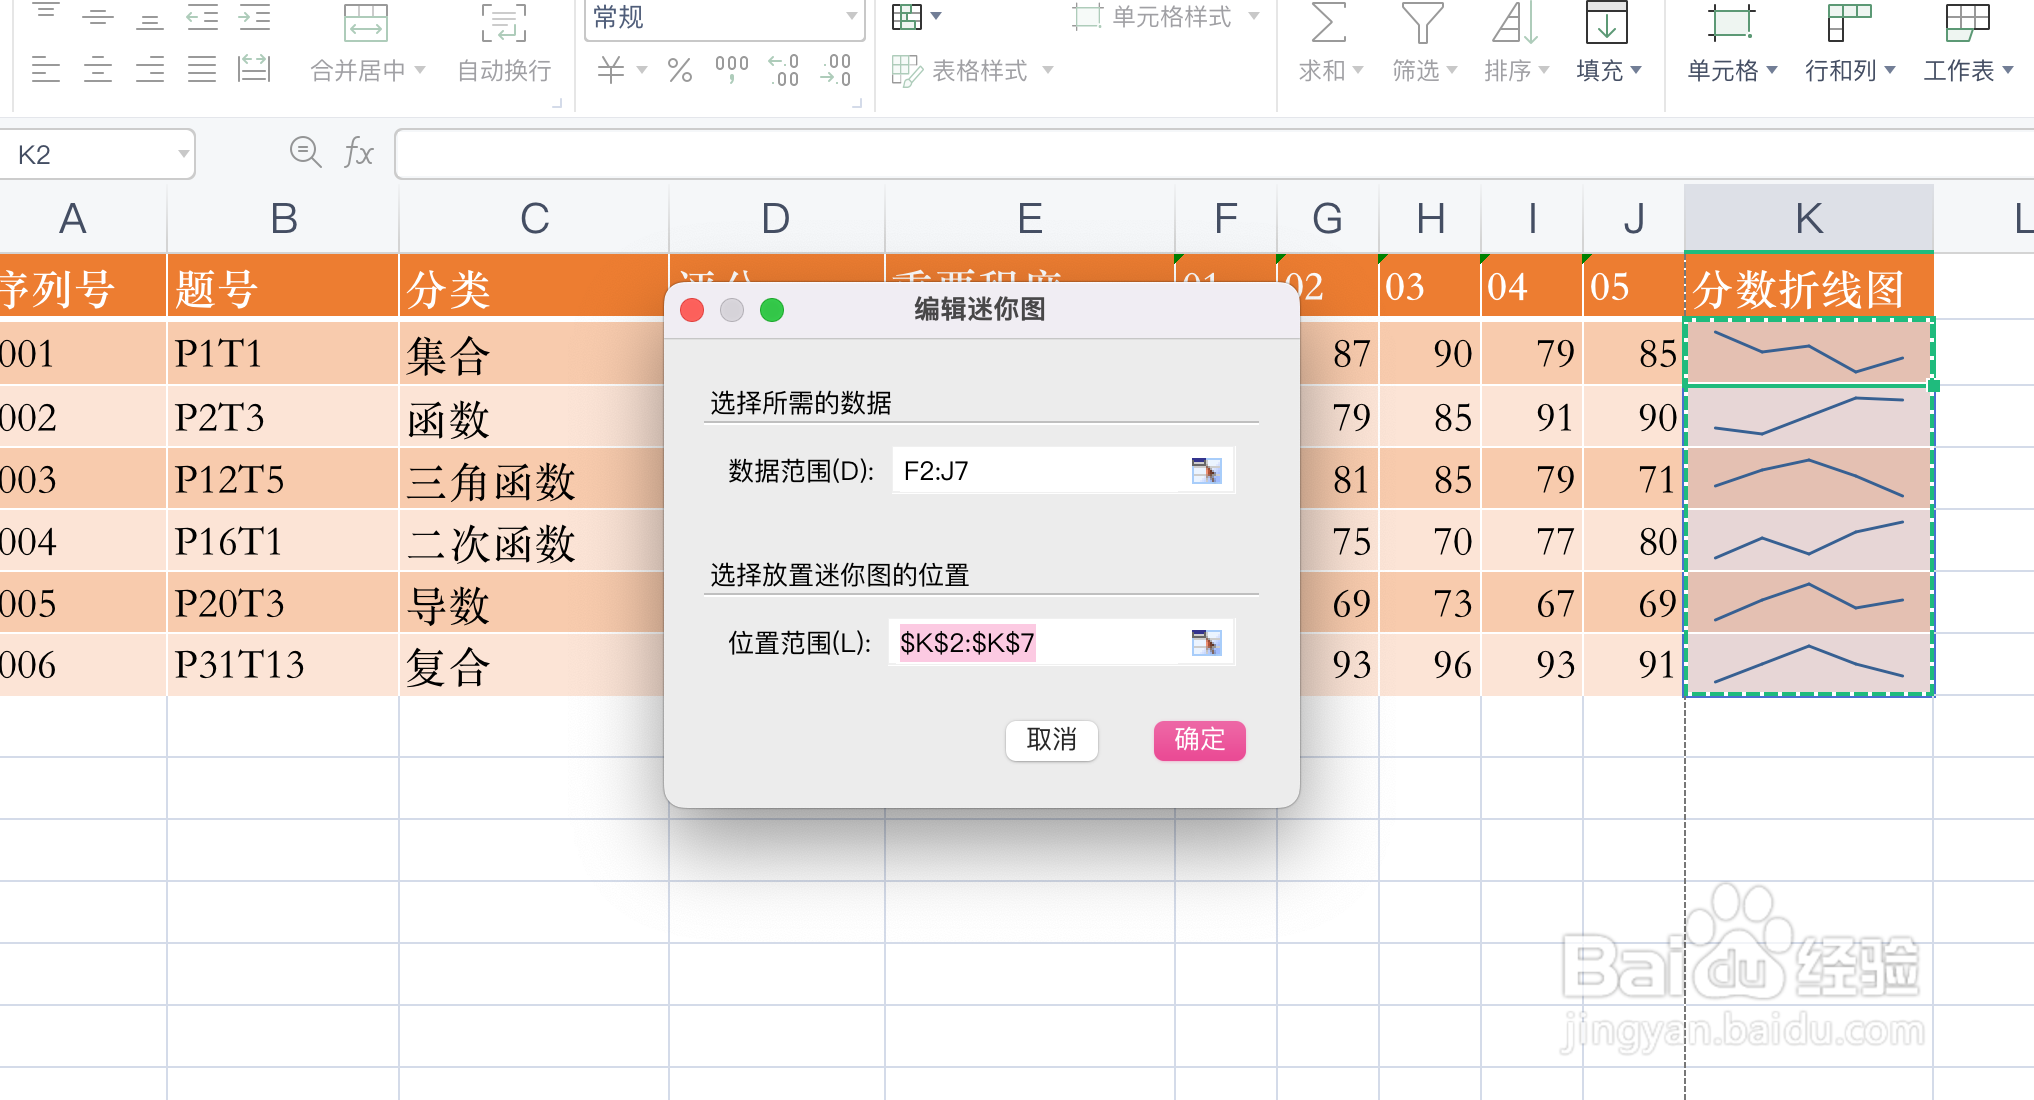Click the 取消 cancel button
Screen dimensions: 2034x1100
pyautogui.click(x=1051, y=740)
